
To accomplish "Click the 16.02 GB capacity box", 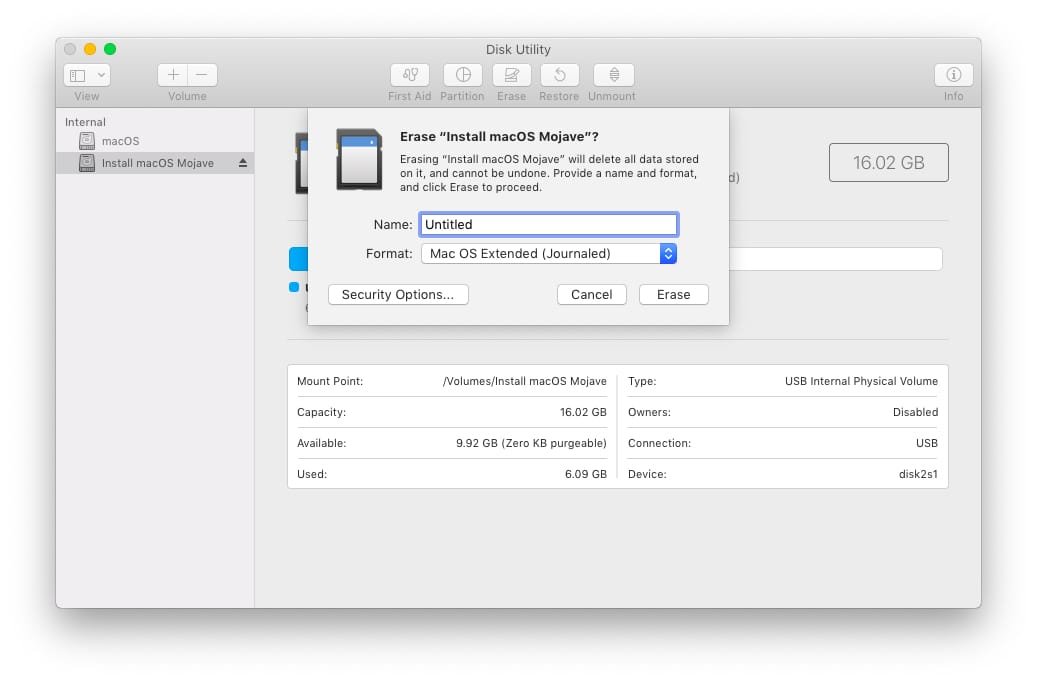I will 888,163.
